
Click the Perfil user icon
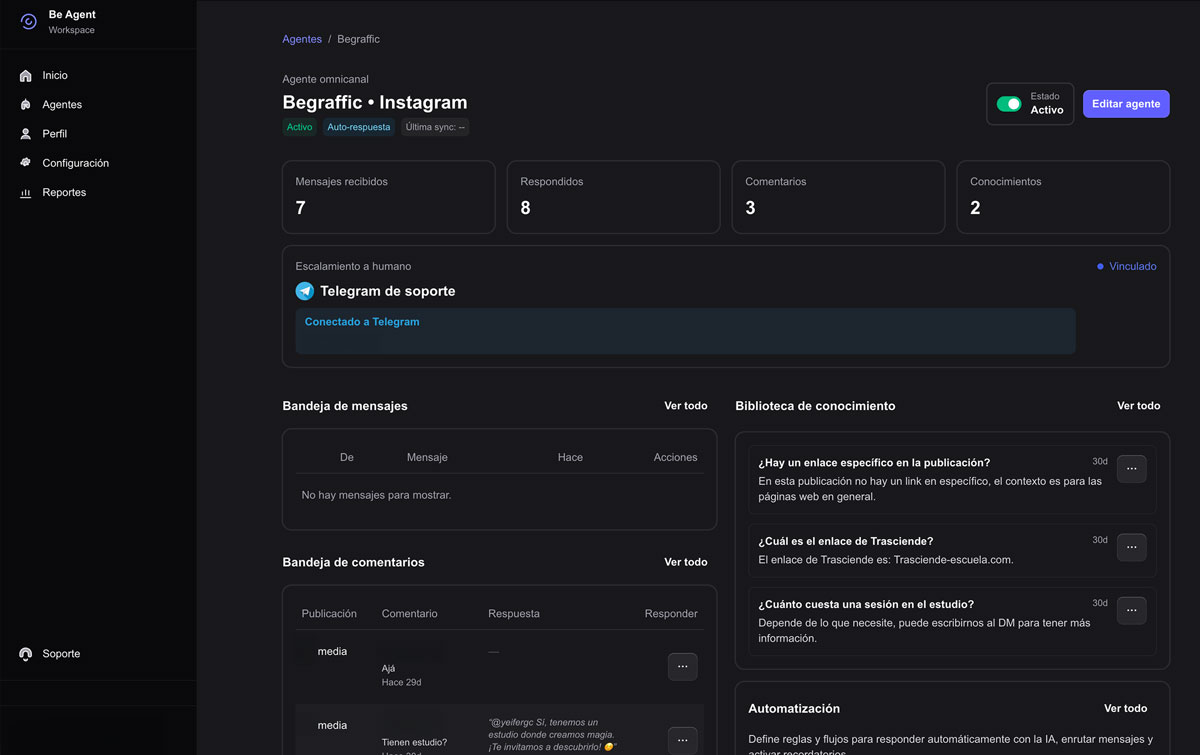[x=26, y=134]
